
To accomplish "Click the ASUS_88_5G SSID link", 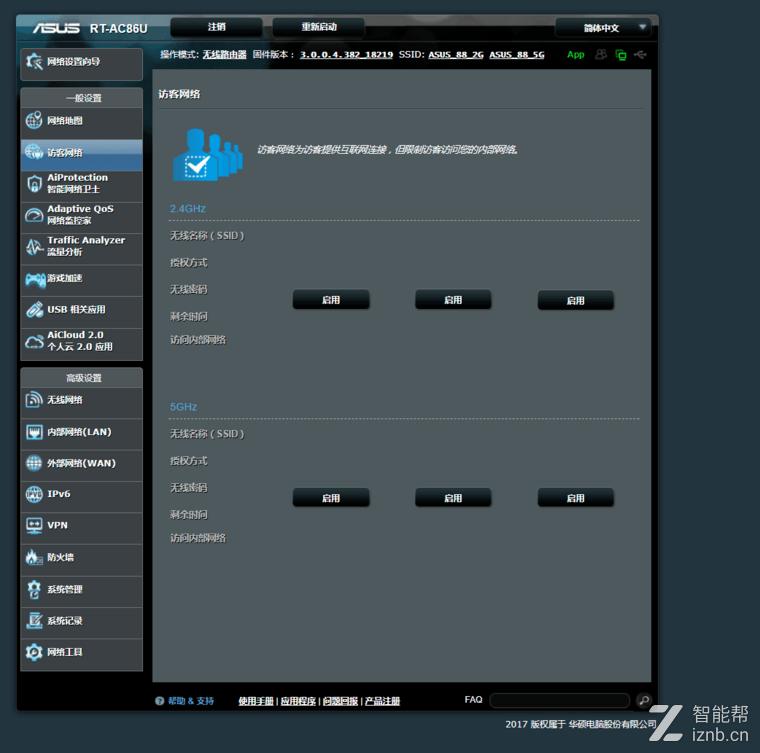I will 517,55.
